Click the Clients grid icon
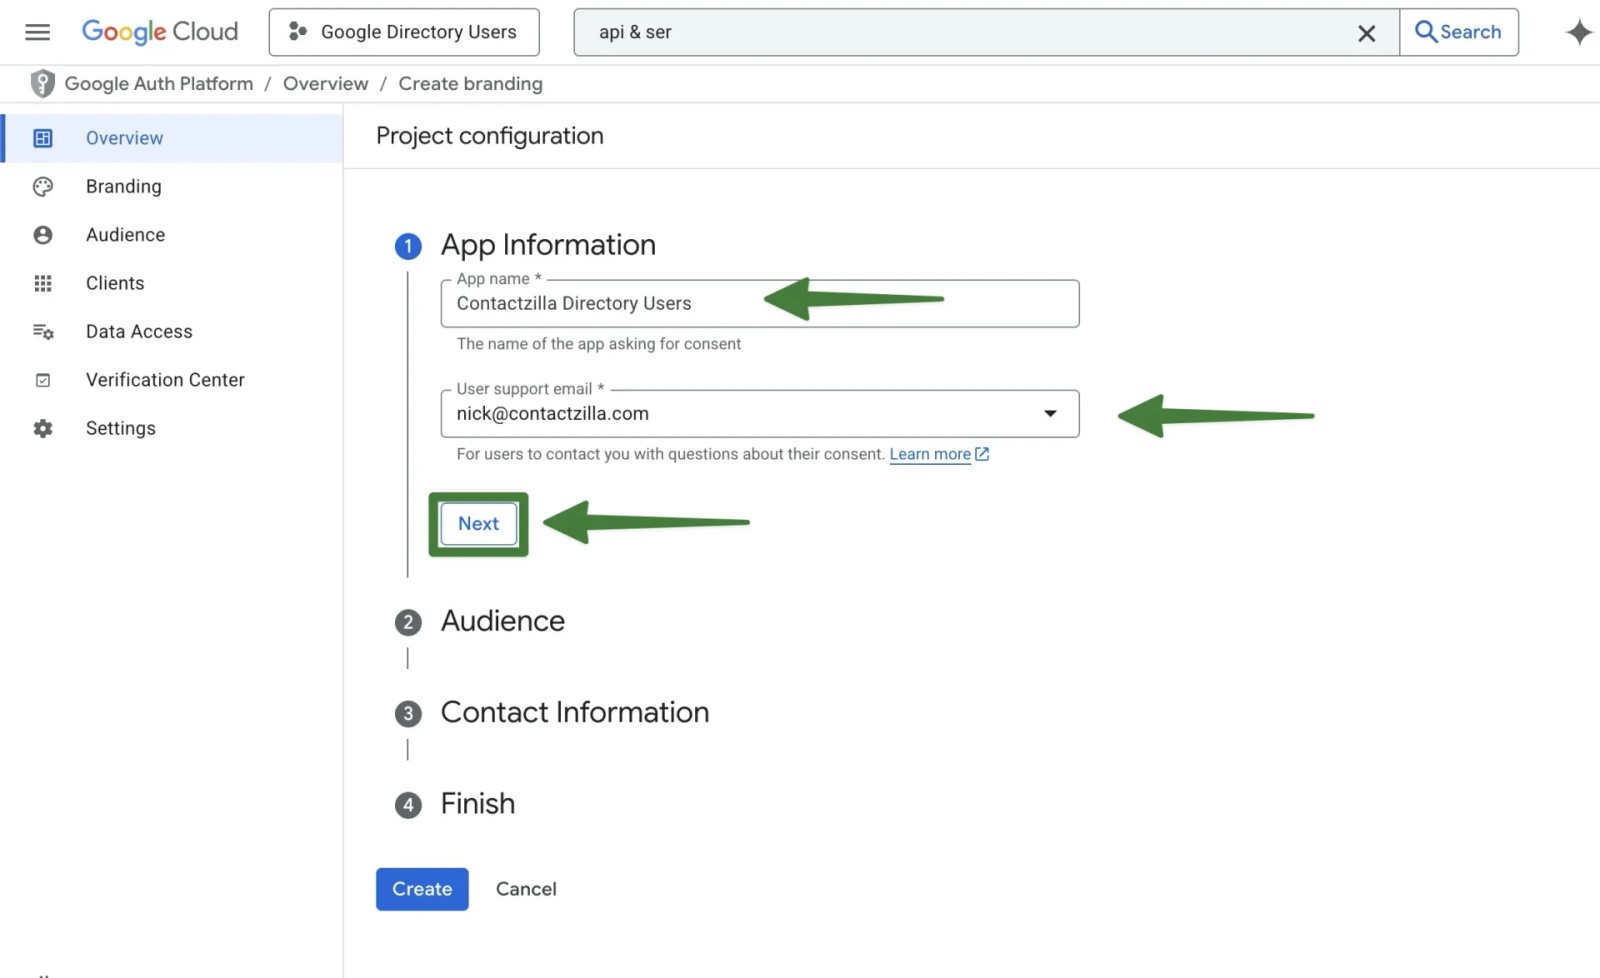 [x=43, y=283]
